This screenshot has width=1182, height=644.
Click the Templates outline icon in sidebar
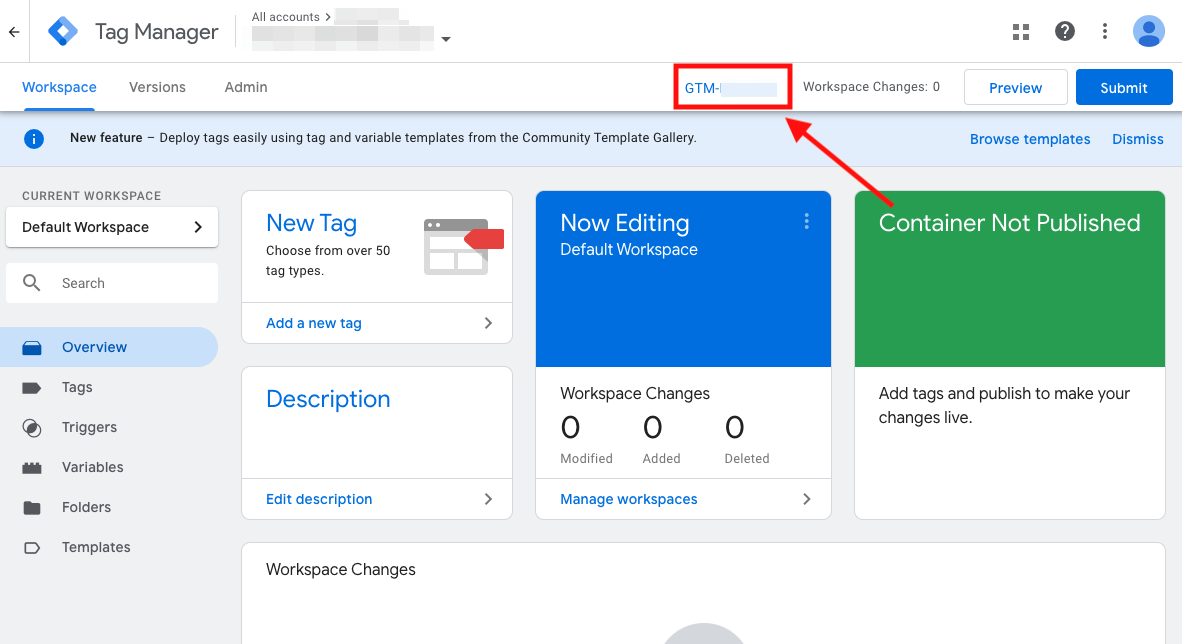point(32,547)
